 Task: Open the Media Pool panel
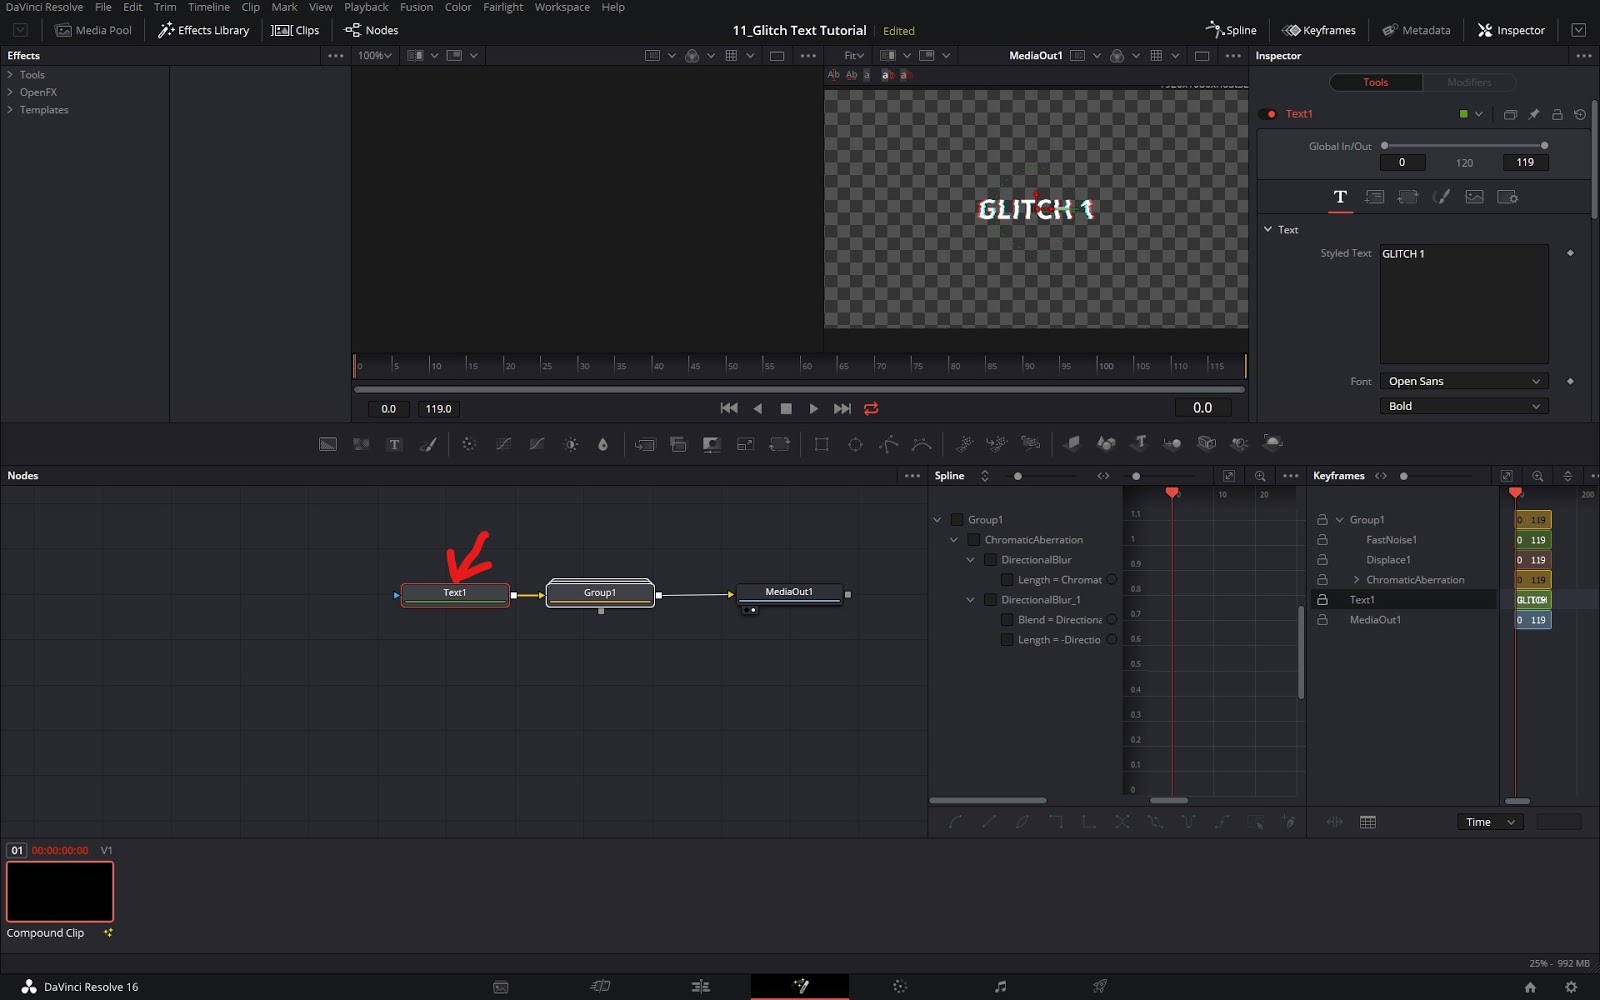[x=93, y=30]
